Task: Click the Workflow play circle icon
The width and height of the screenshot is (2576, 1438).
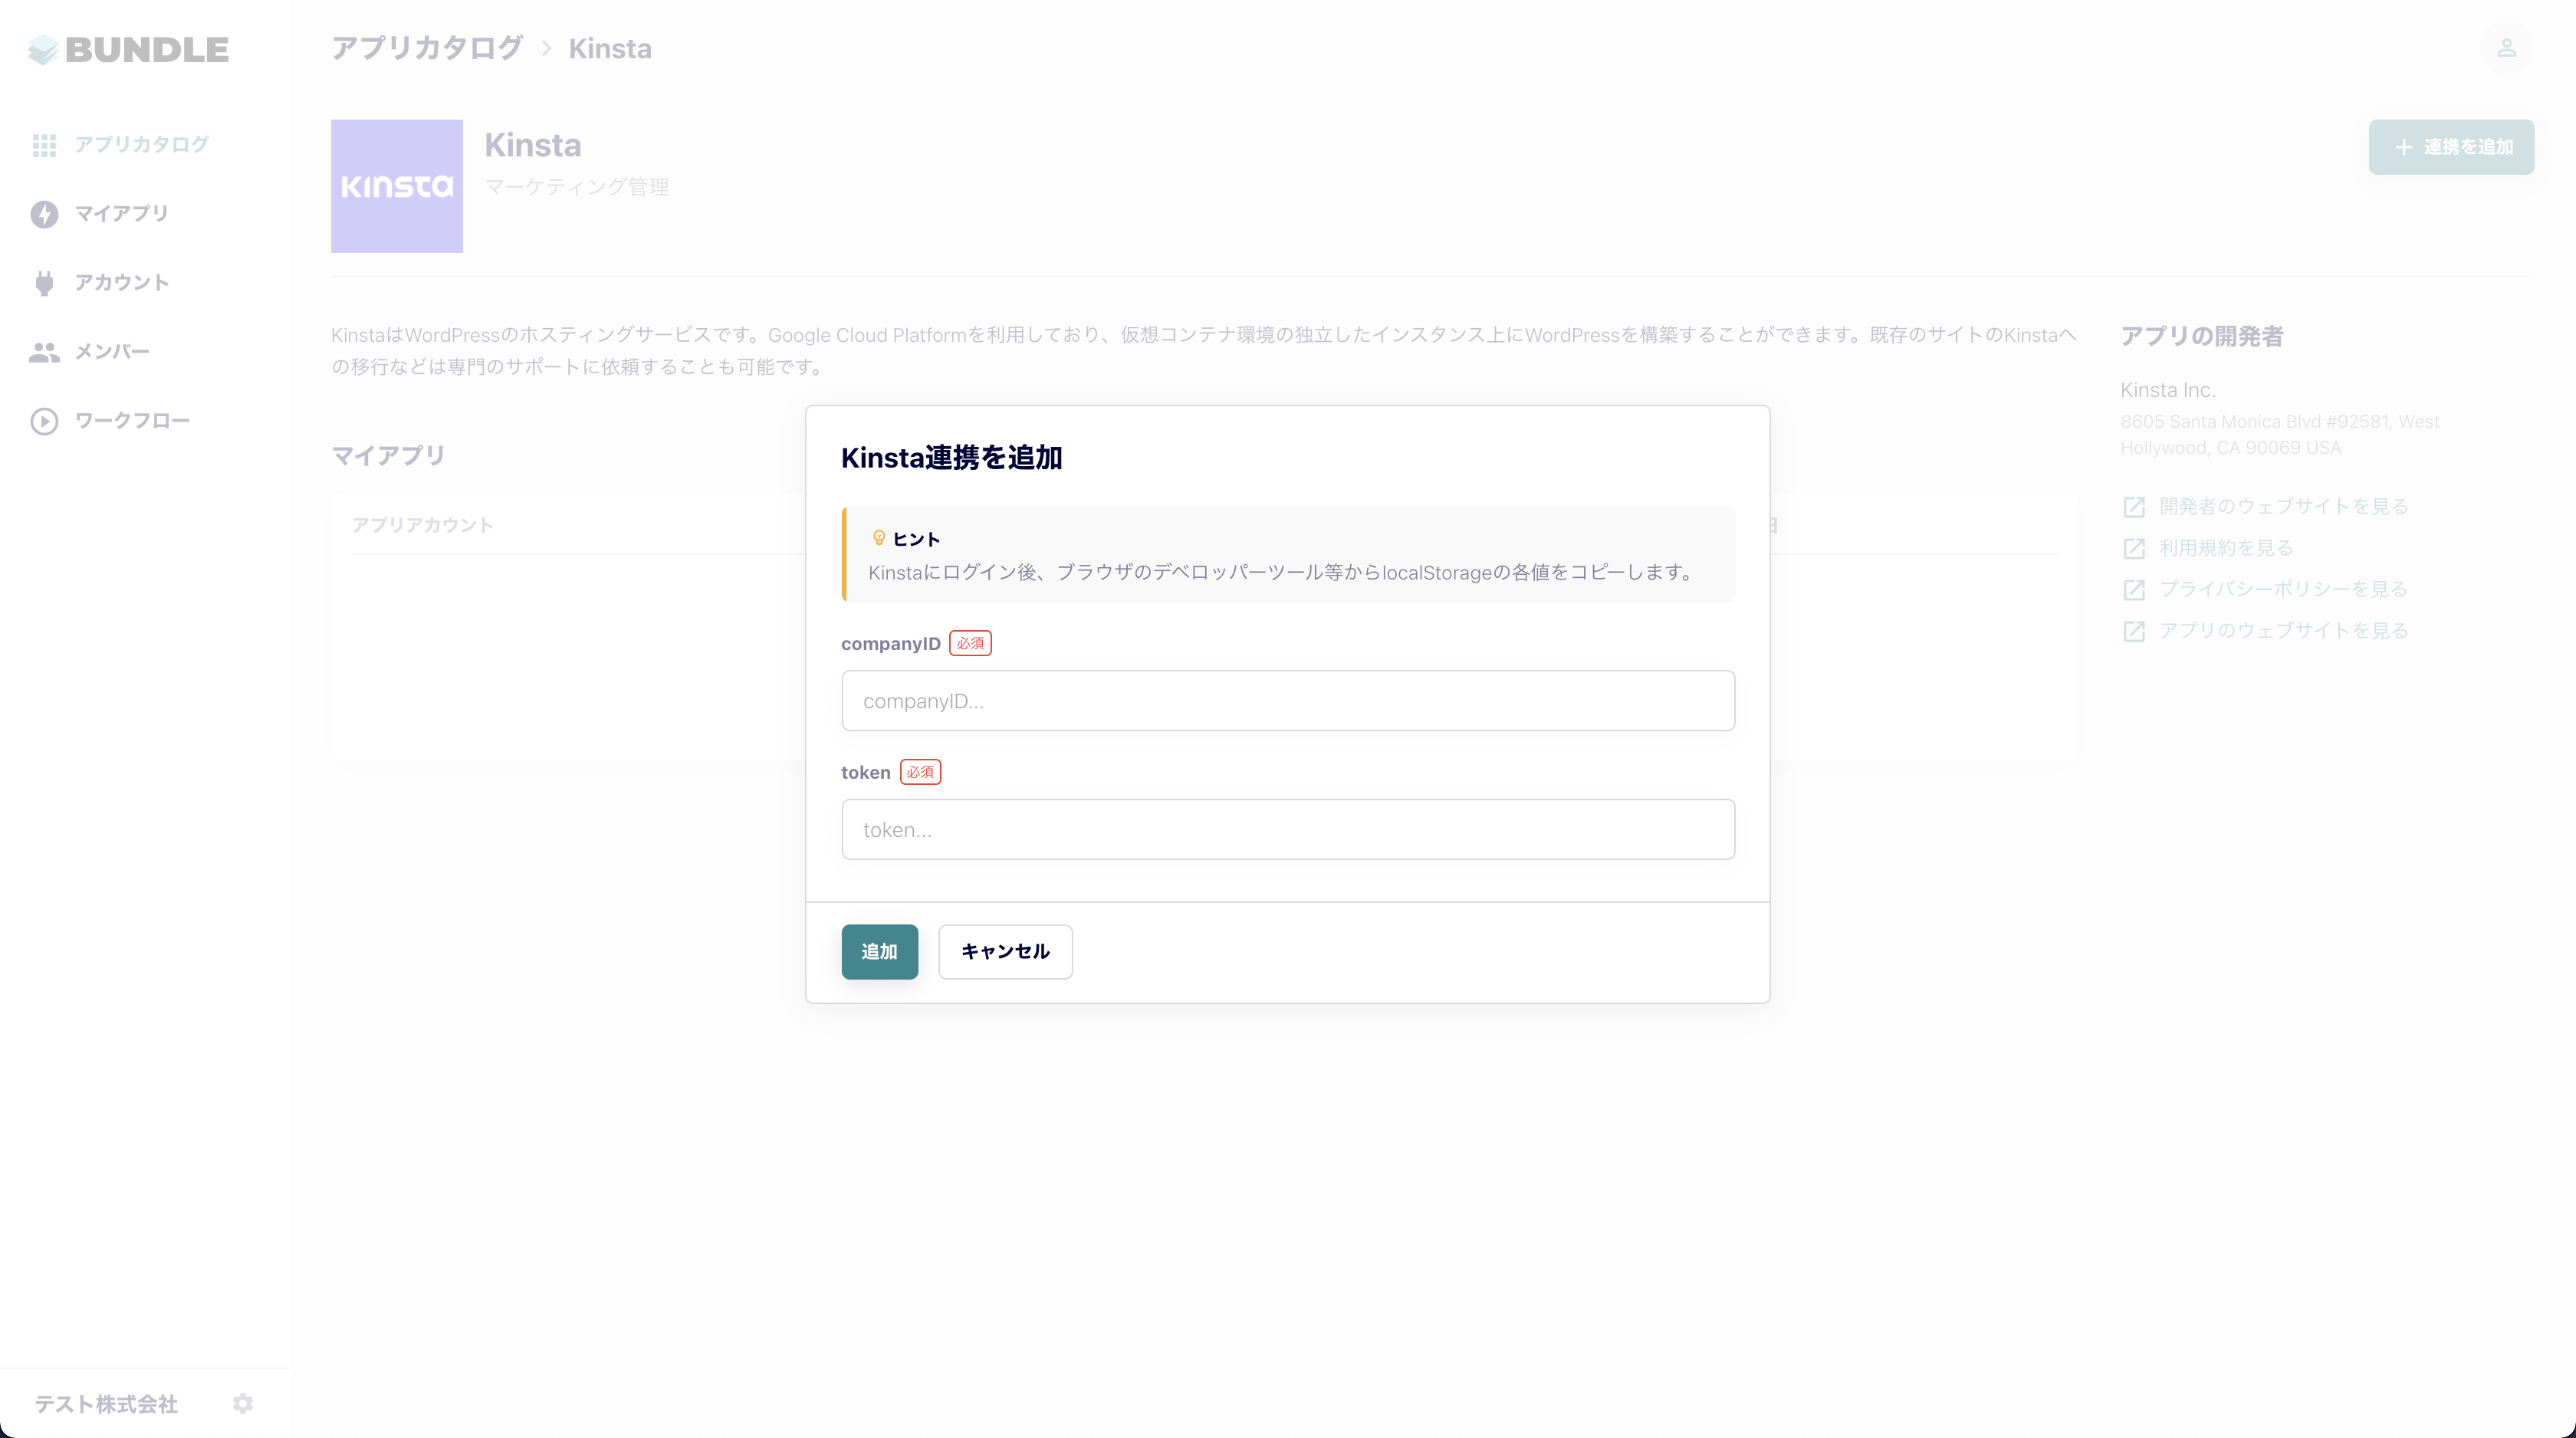Action: 44,421
